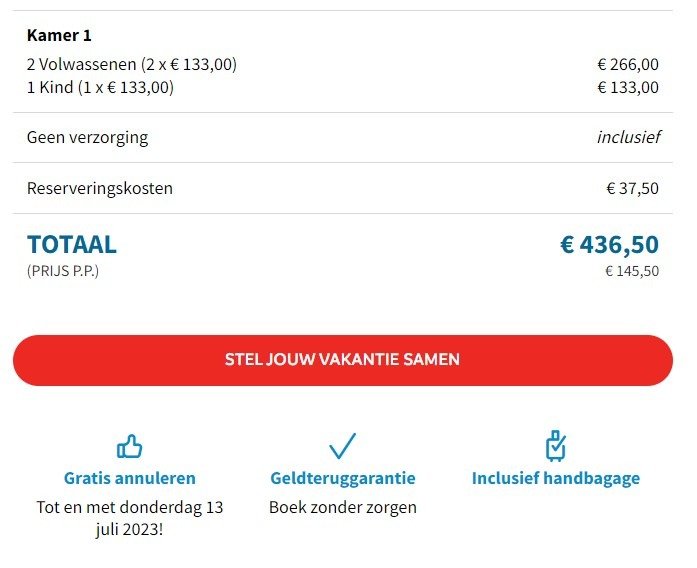Click the Kamer 1 heading
The width and height of the screenshot is (697, 568).
(59, 36)
